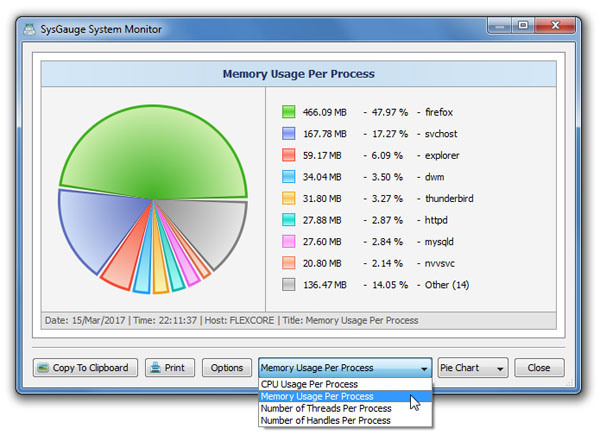Screen dimensions: 600x435
Task: Click the thunderbird process label
Action: (449, 199)
